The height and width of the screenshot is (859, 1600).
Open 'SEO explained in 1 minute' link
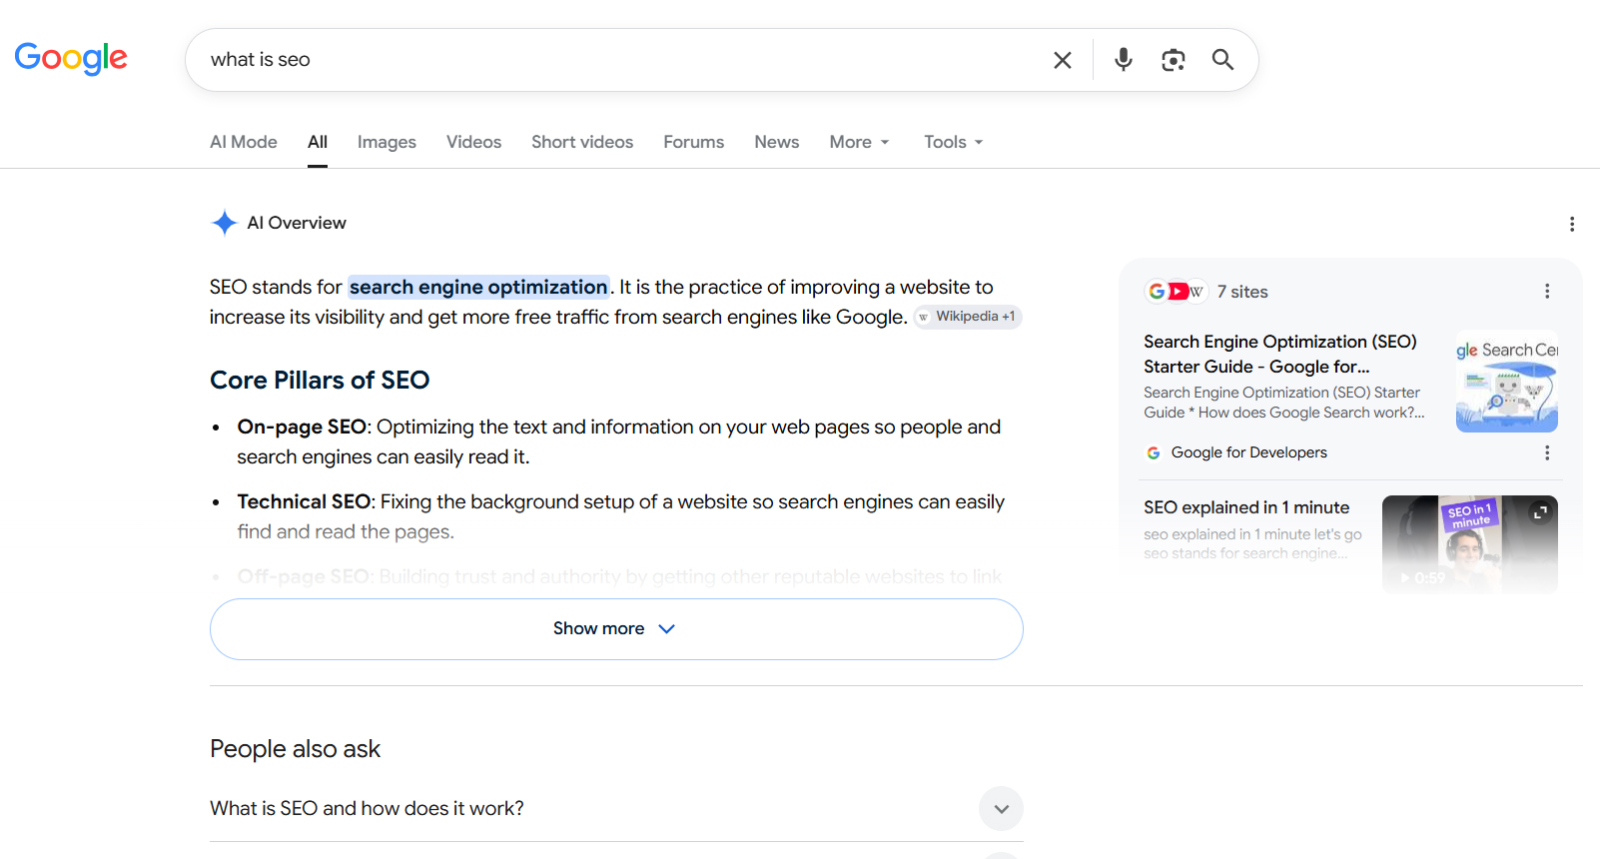tap(1246, 507)
